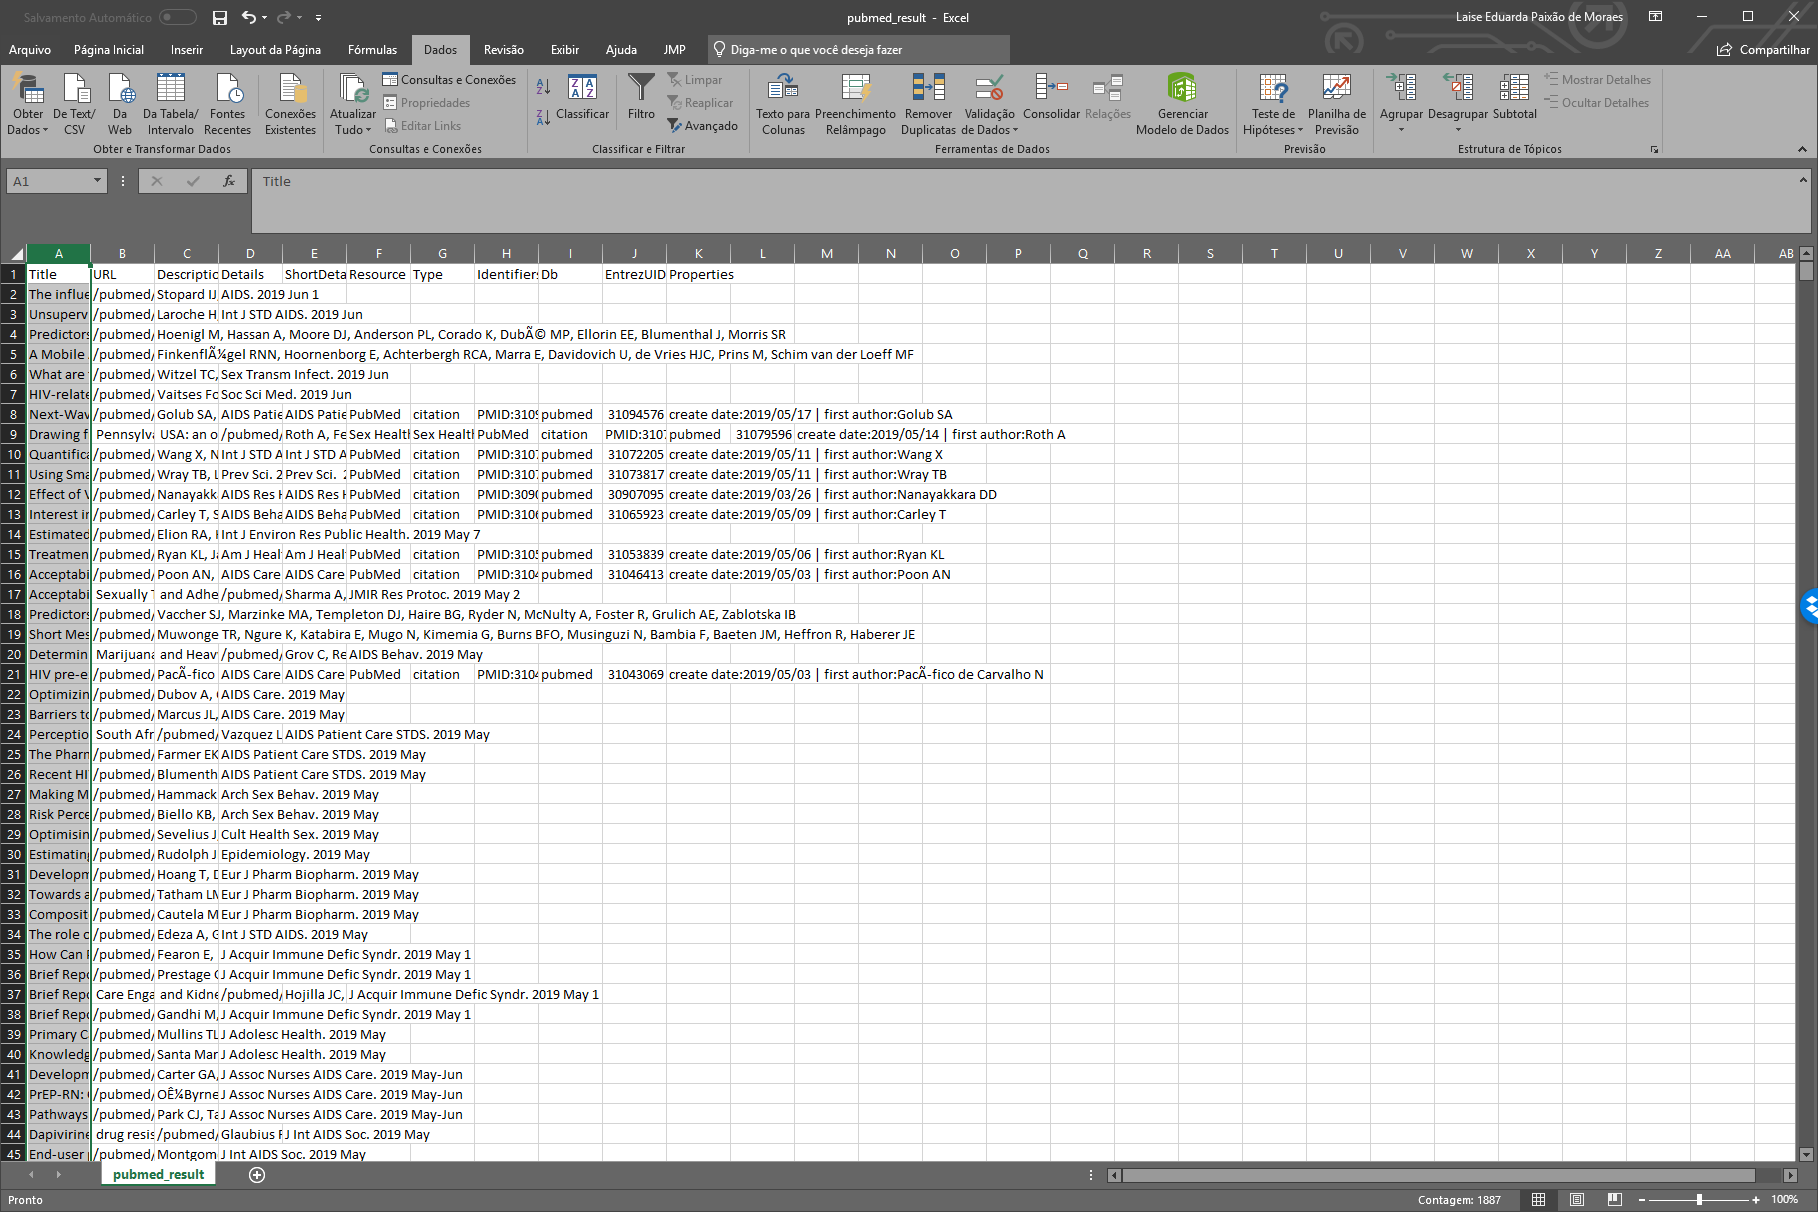Screen dimensions: 1818x1212
Task: Open Fontes Recentes
Action: click(228, 104)
